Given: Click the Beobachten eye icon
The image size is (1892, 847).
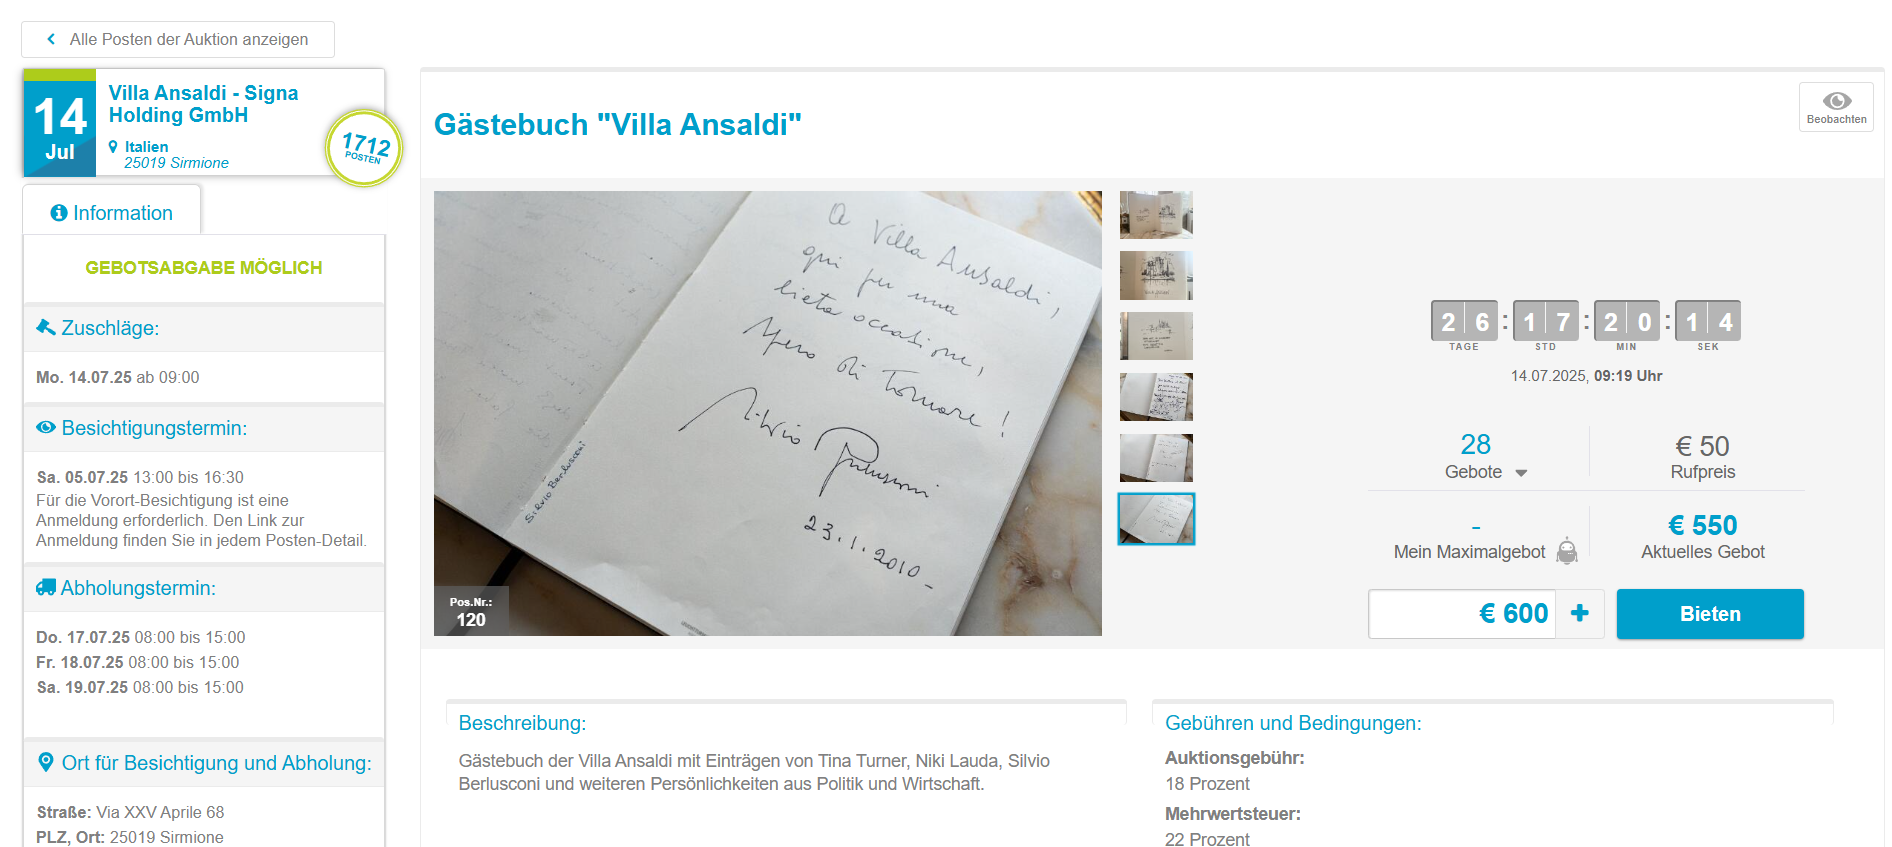Looking at the screenshot, I should [x=1836, y=101].
